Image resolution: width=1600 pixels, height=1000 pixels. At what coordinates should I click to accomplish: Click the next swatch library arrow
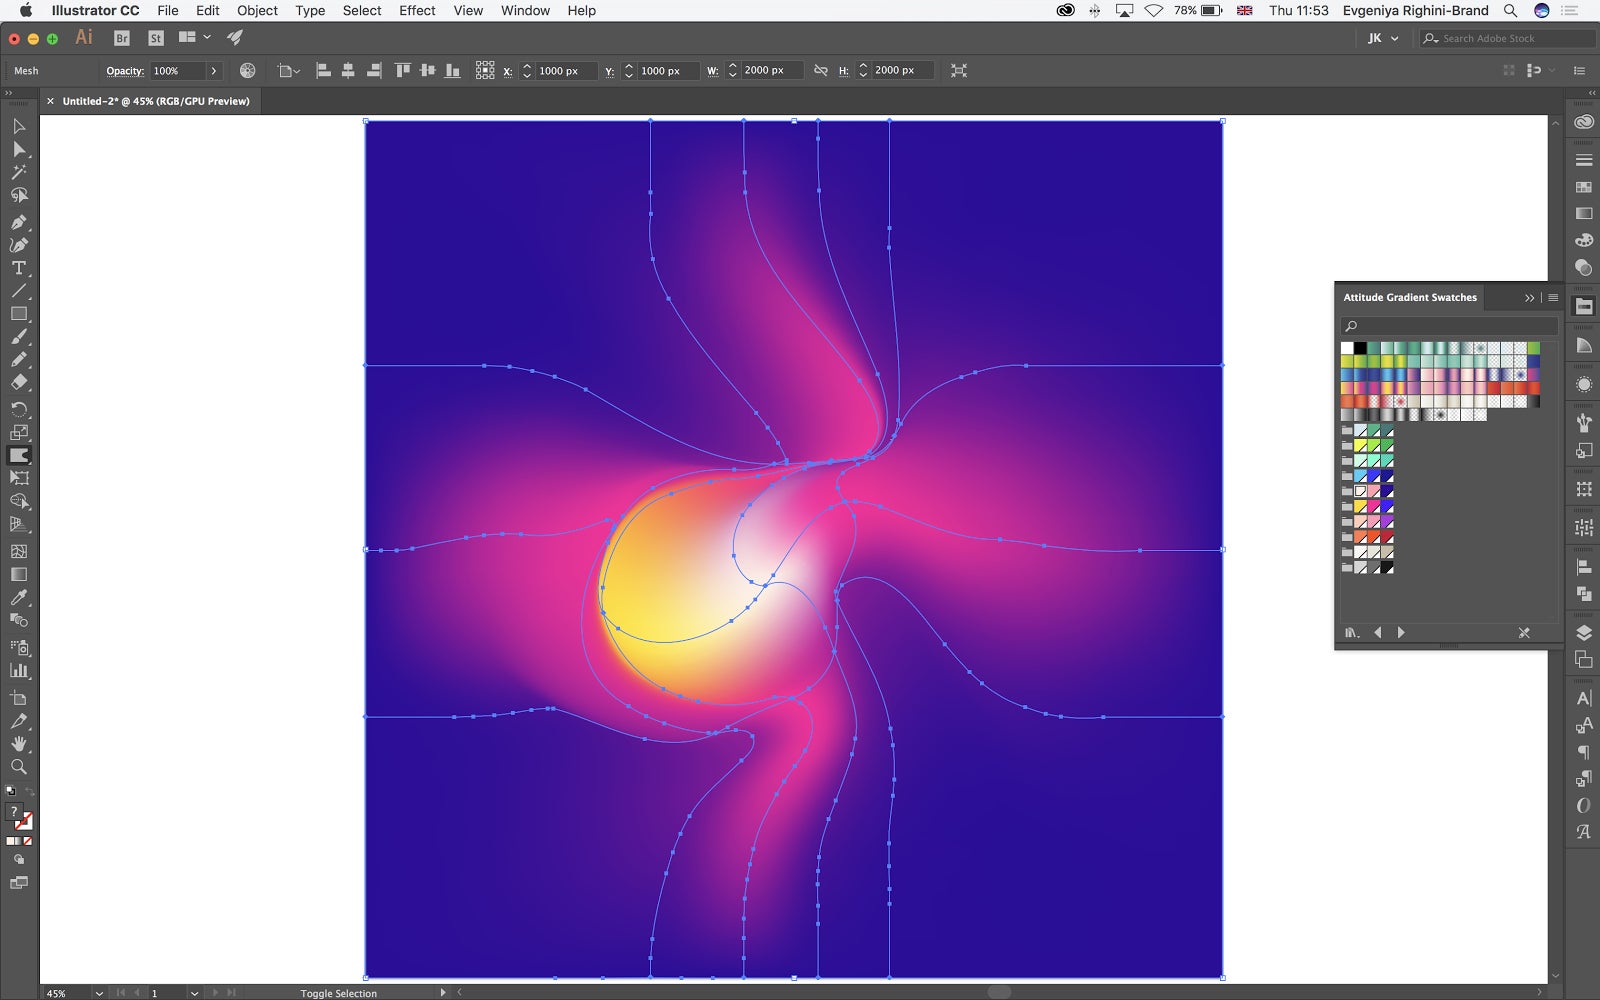(1401, 633)
